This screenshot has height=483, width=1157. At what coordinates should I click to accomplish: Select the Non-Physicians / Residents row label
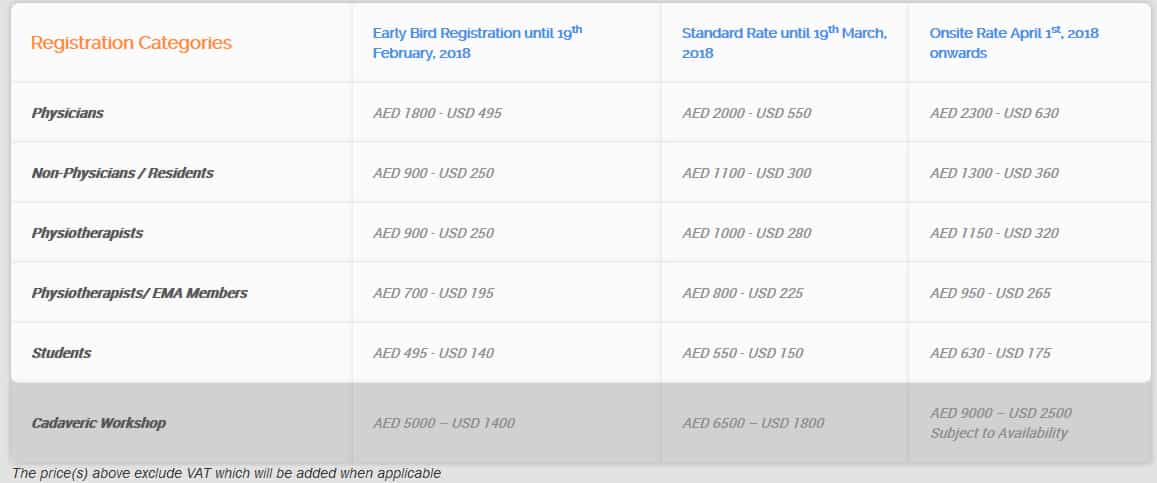tap(122, 173)
